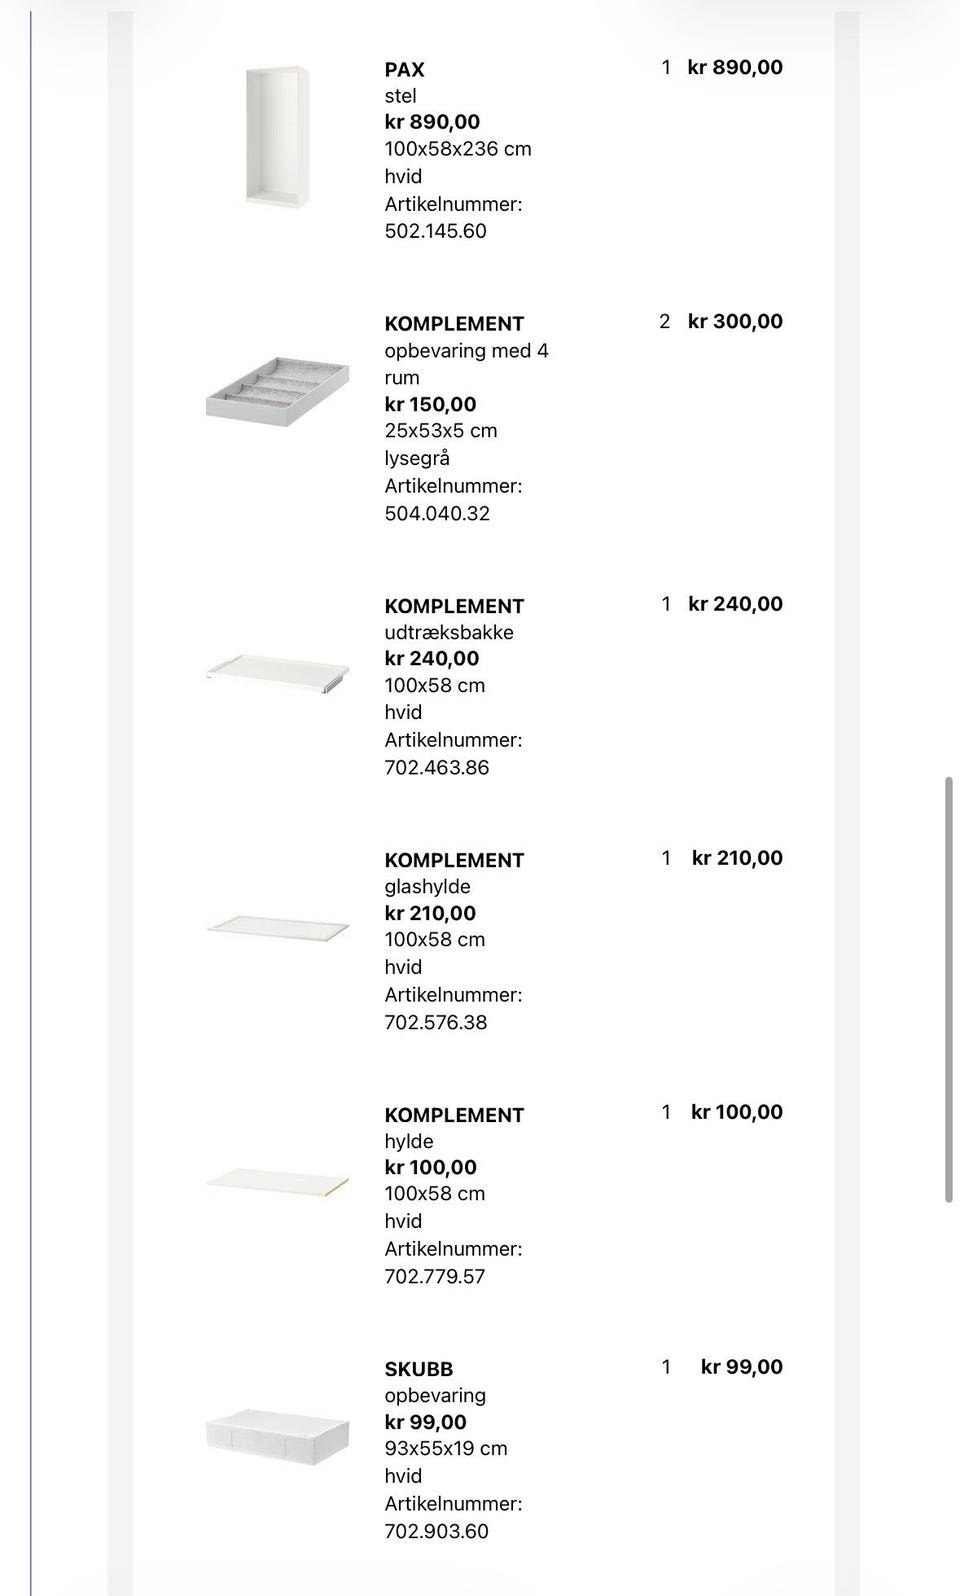The height and width of the screenshot is (1596, 960).
Task: Click the kr 300,00 total price
Action: [735, 321]
